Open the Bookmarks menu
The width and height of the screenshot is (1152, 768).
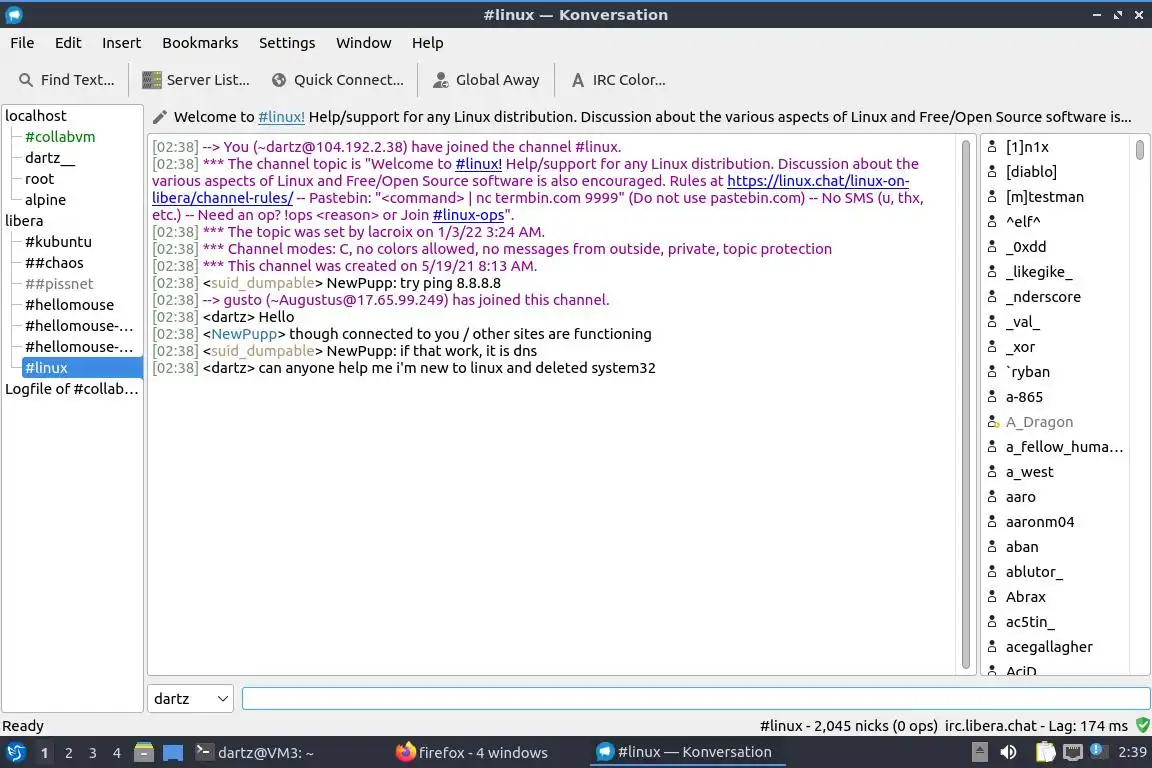tap(200, 43)
